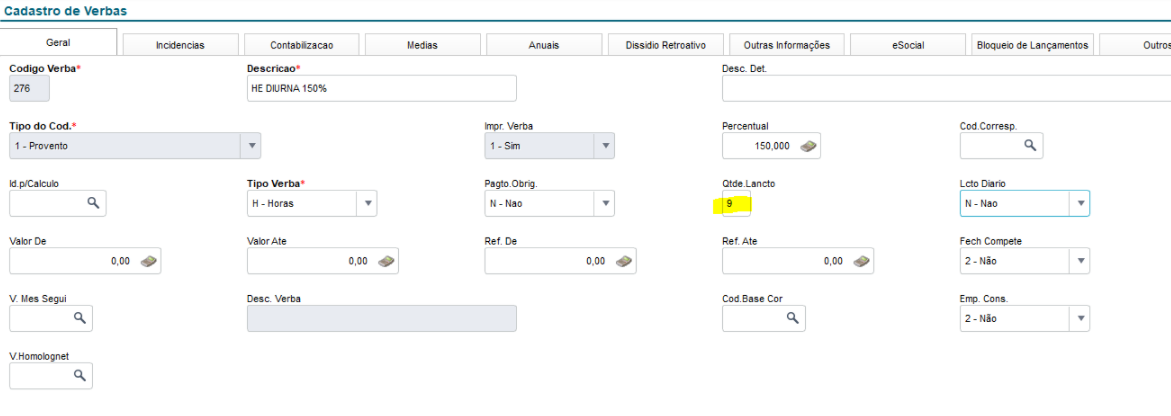Switch to the Incidencias tab

point(180,45)
